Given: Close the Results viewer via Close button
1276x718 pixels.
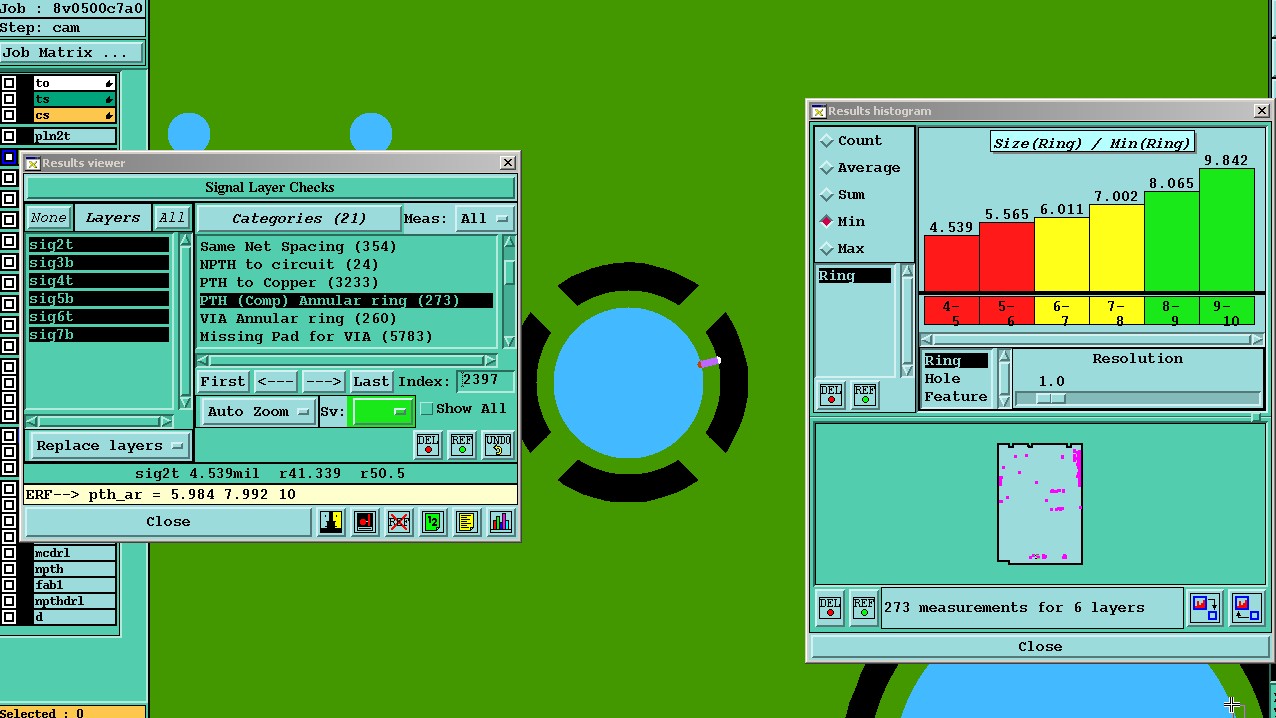Looking at the screenshot, I should pos(168,521).
